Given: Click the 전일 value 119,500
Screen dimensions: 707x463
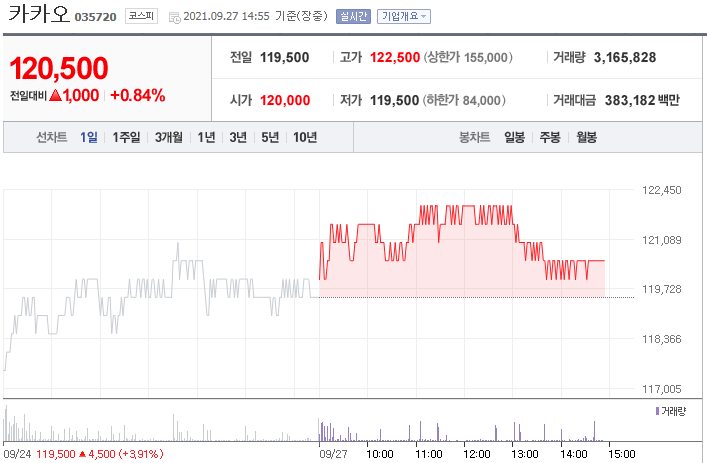Looking at the screenshot, I should [x=285, y=57].
